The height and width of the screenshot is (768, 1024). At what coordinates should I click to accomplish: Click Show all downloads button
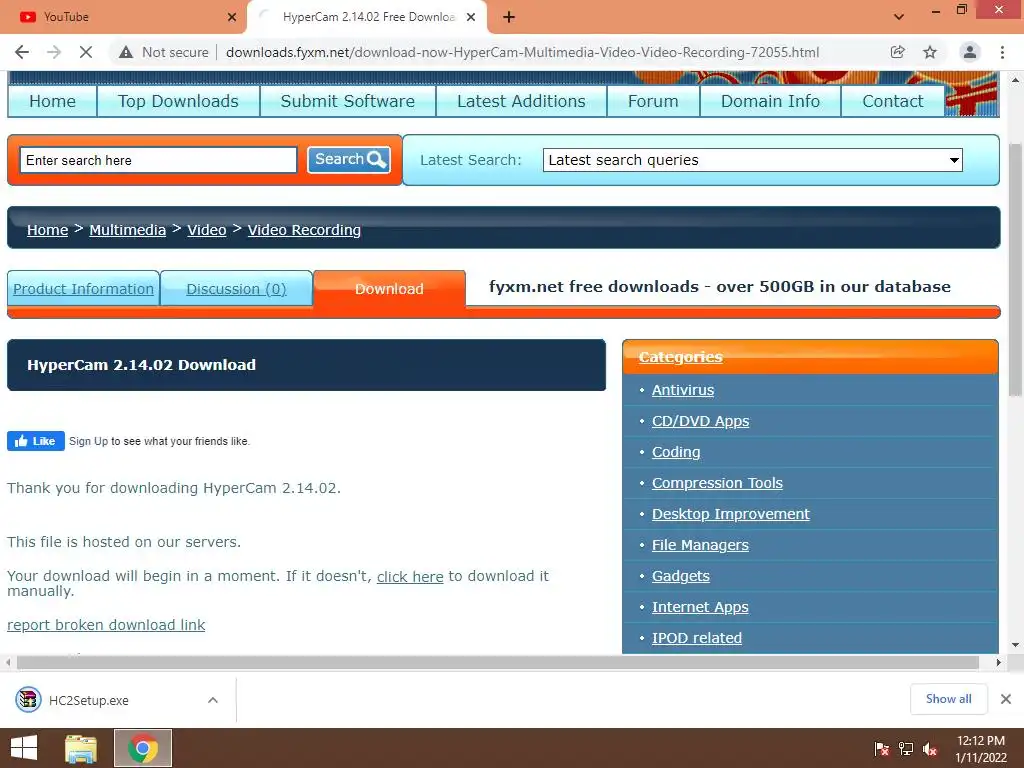coord(949,699)
